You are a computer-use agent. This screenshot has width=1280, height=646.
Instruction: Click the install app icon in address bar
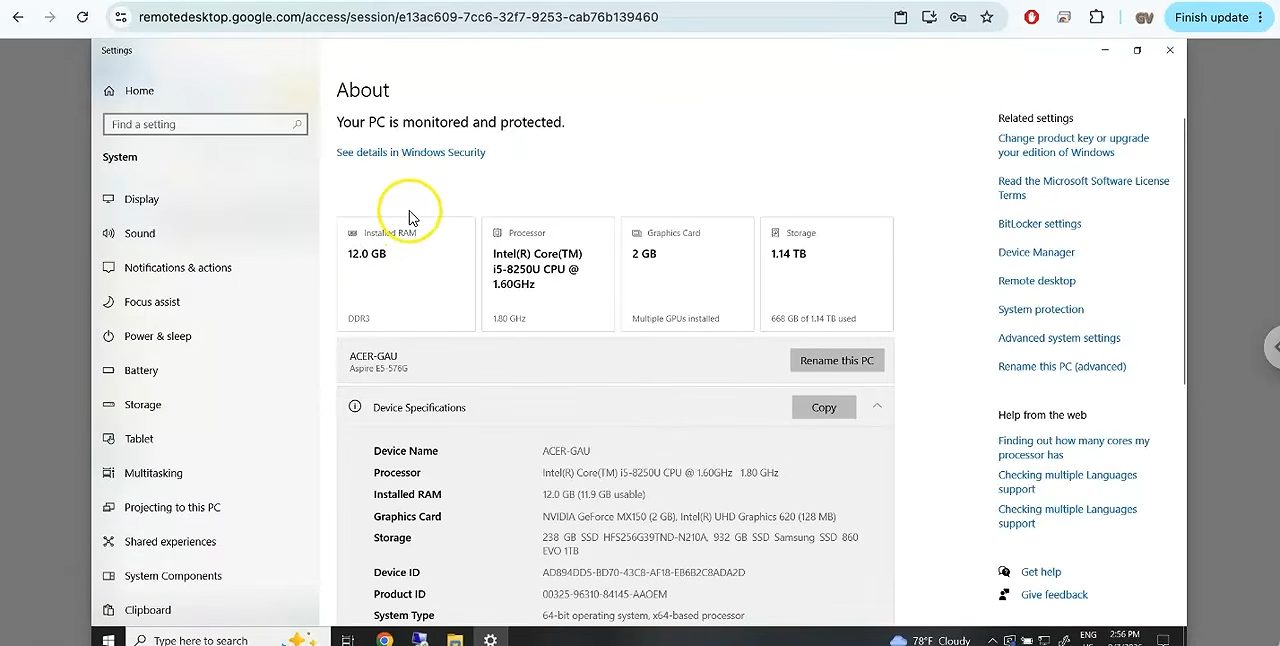tap(929, 17)
